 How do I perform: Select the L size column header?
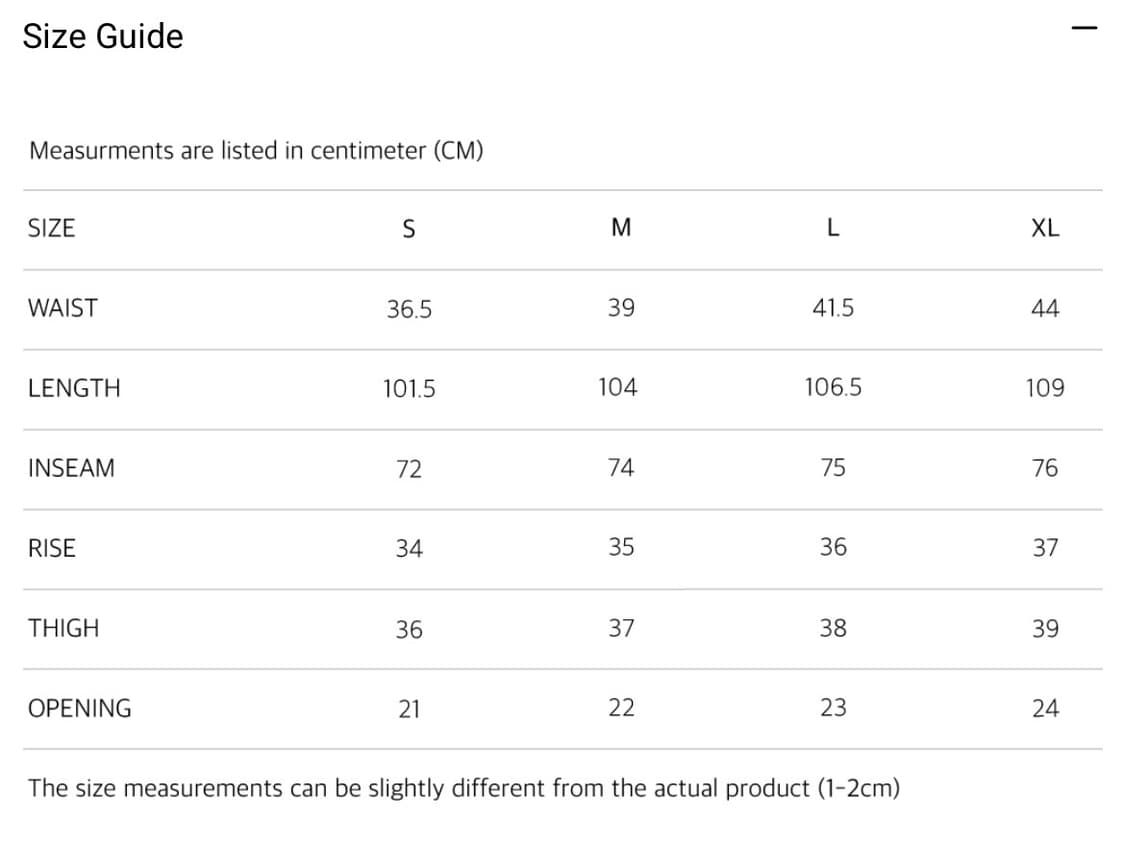tap(833, 228)
